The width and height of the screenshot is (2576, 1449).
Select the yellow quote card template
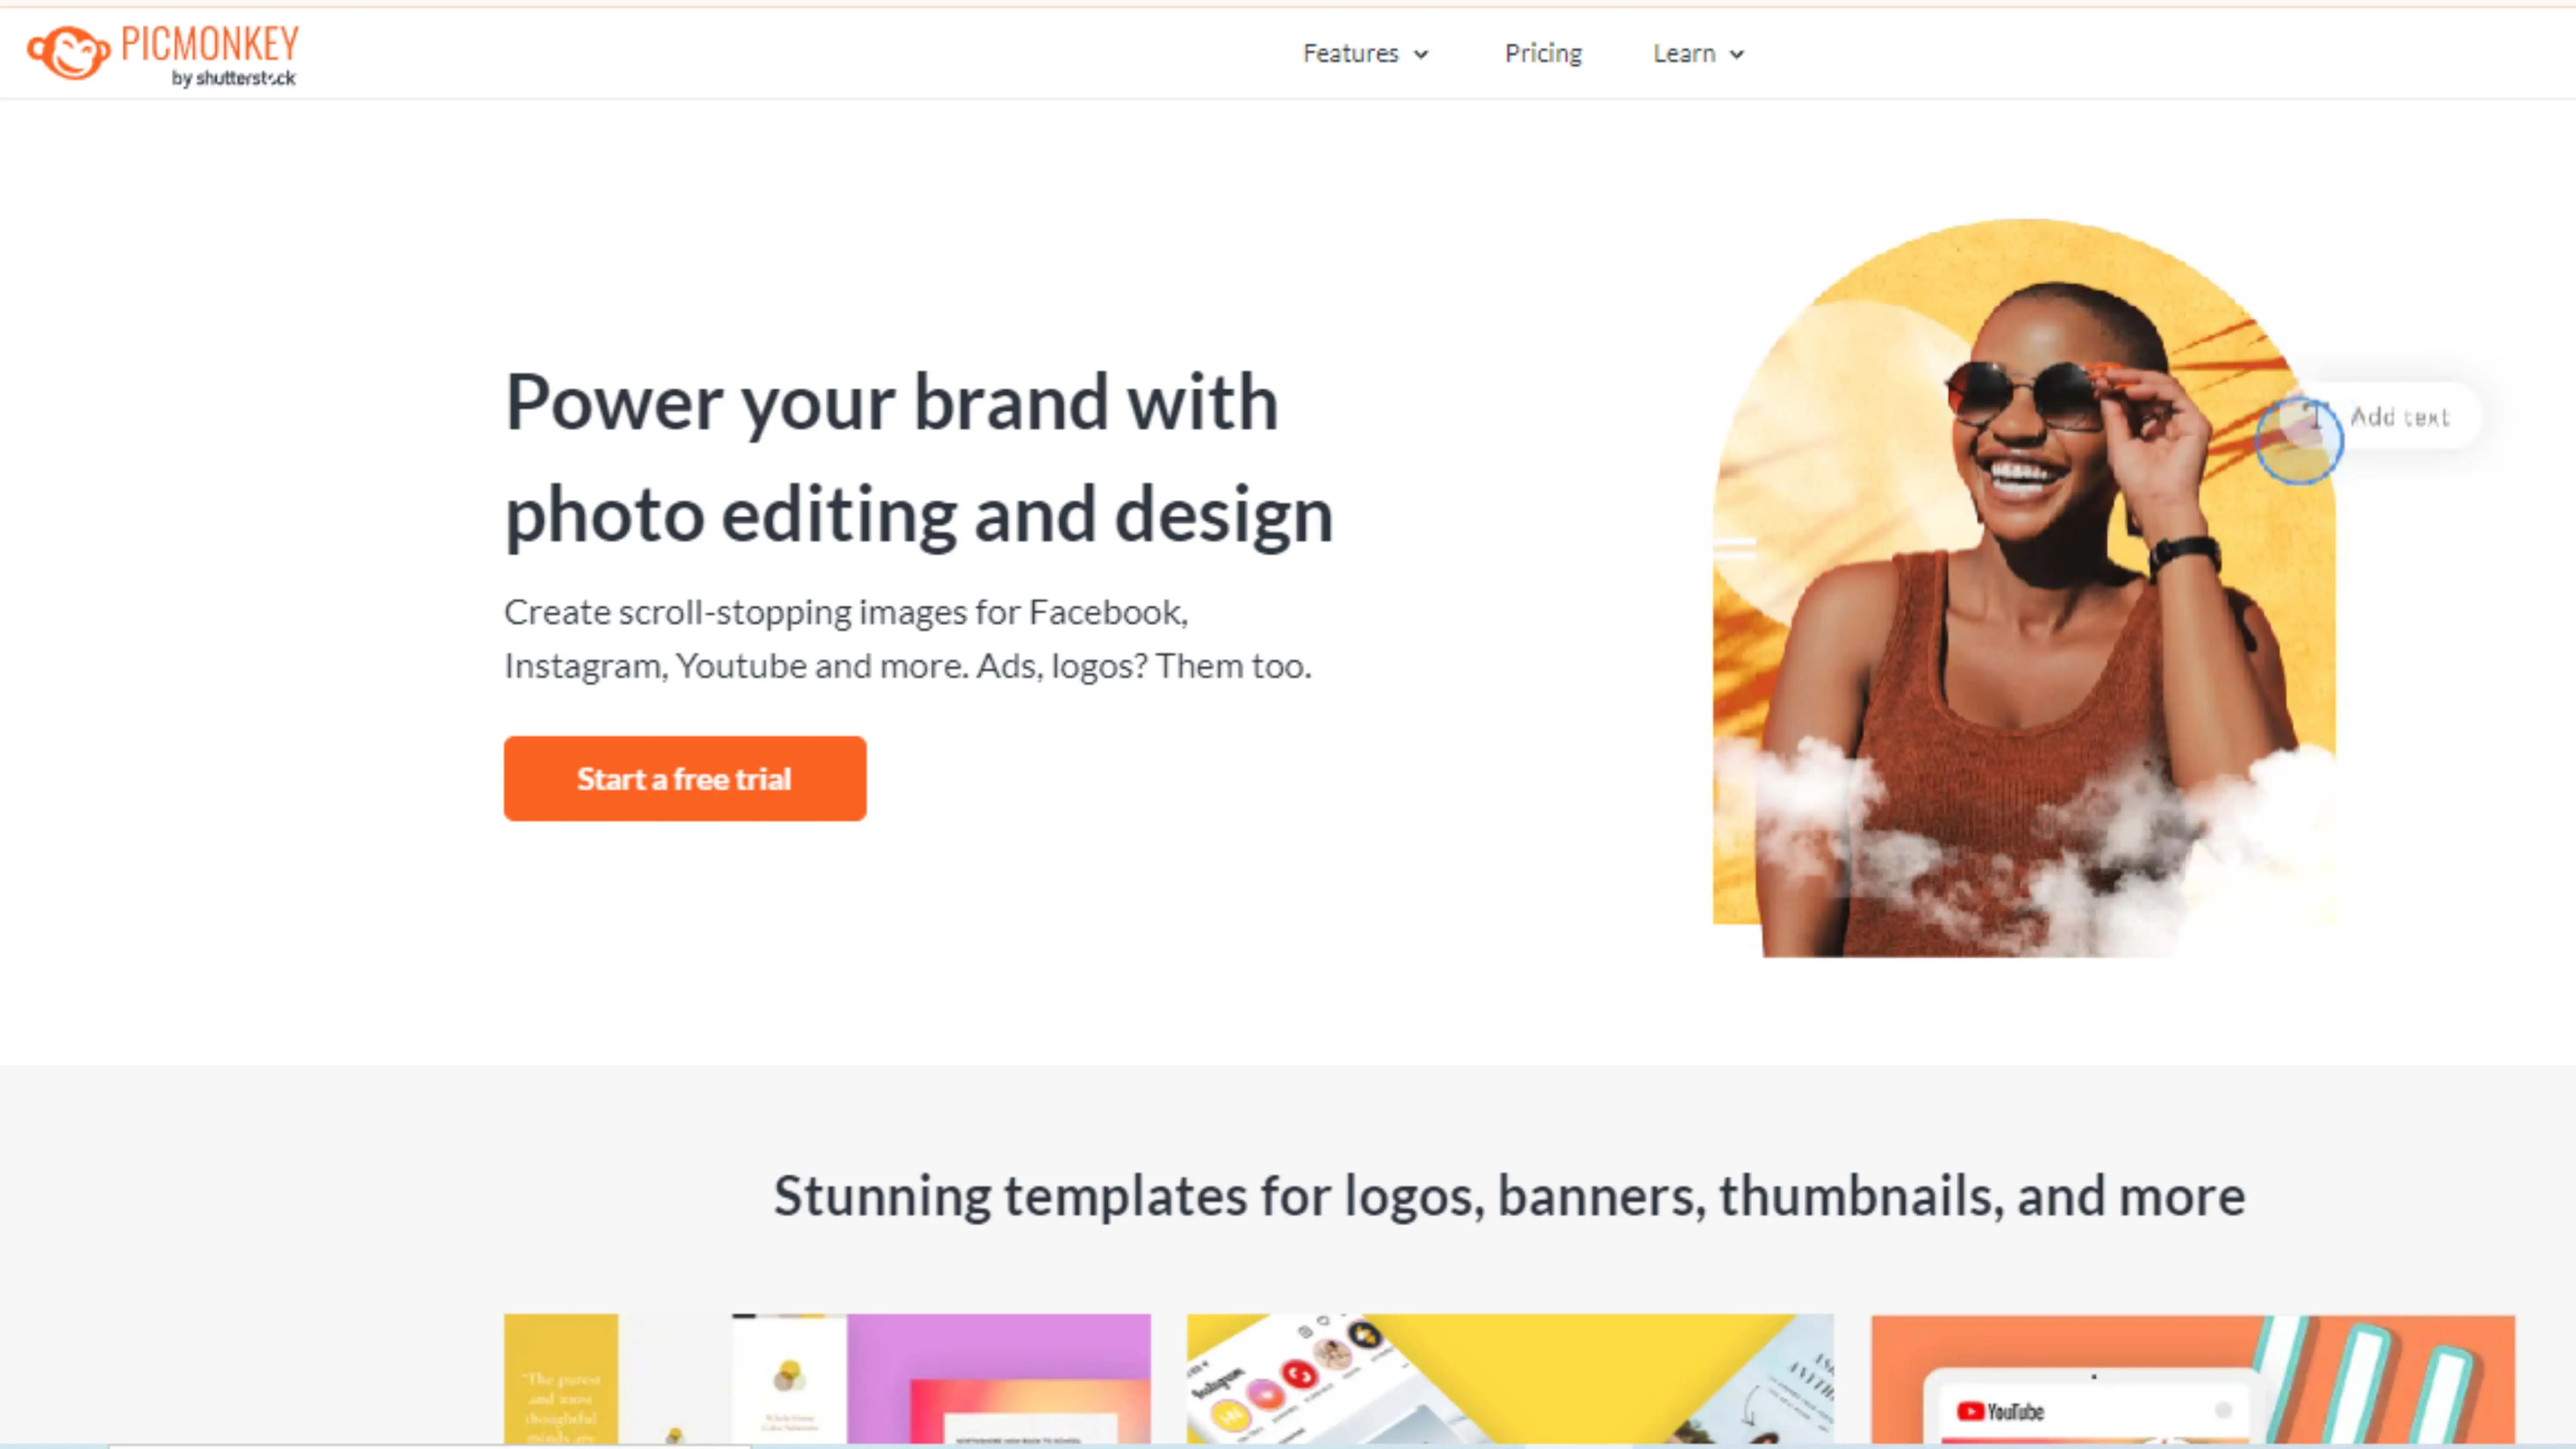pyautogui.click(x=561, y=1380)
